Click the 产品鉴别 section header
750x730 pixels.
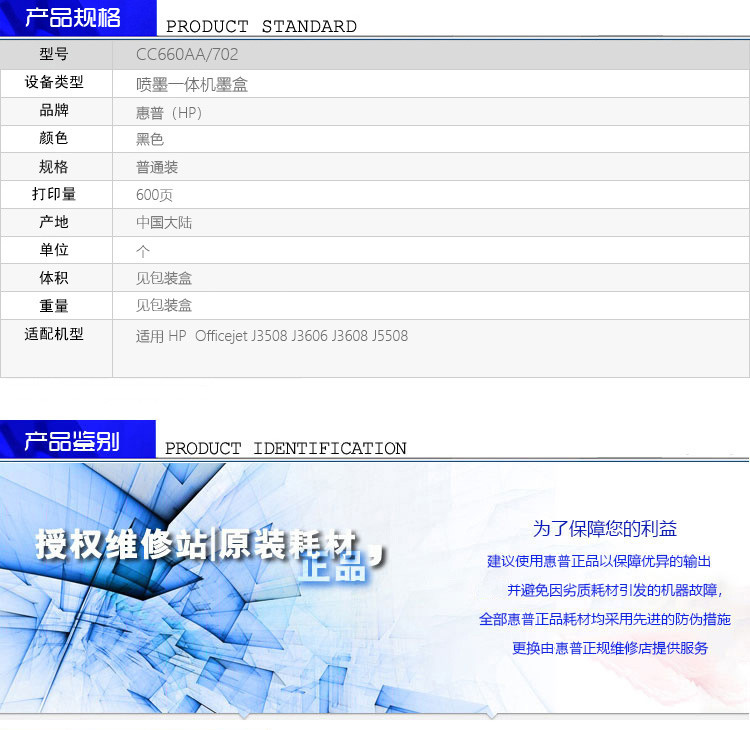point(77,440)
